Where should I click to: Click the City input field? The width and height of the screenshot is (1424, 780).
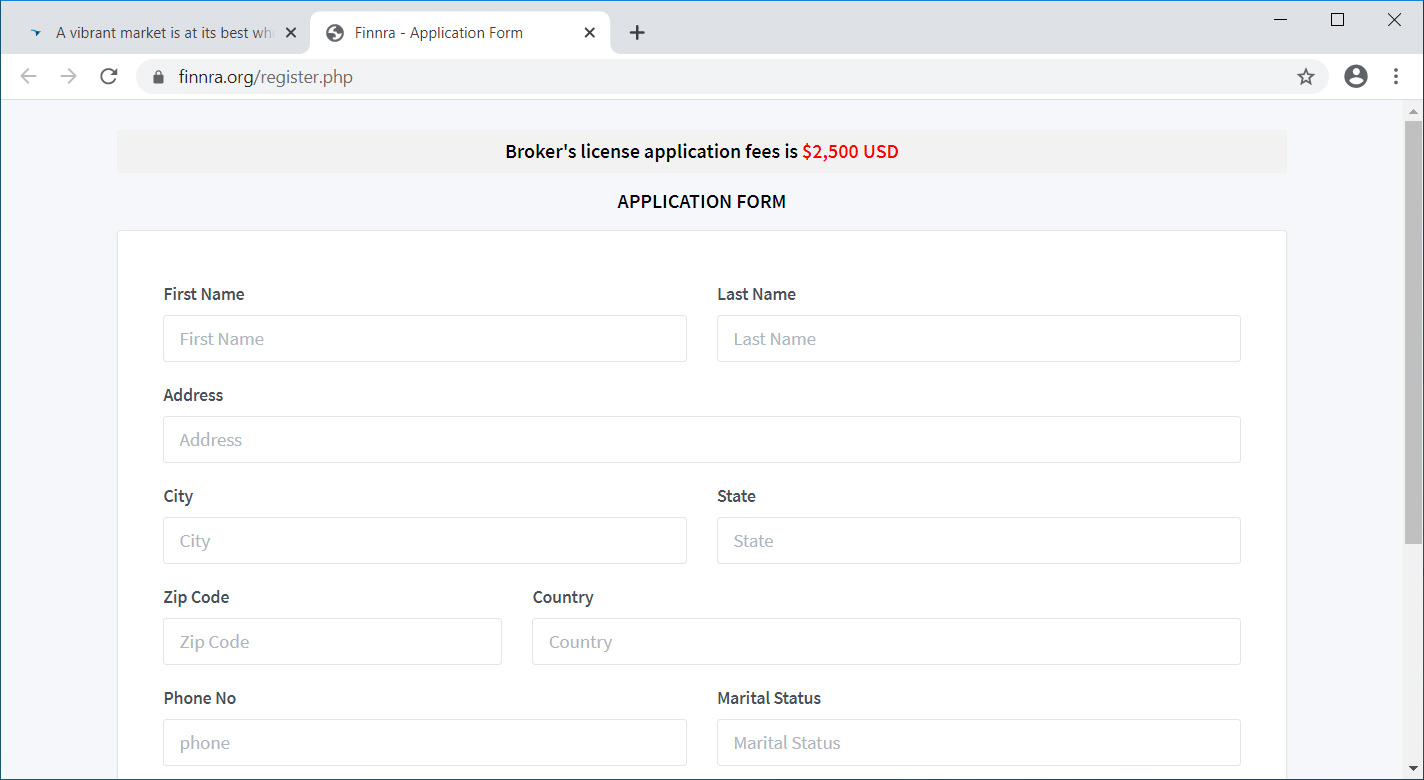click(x=425, y=541)
